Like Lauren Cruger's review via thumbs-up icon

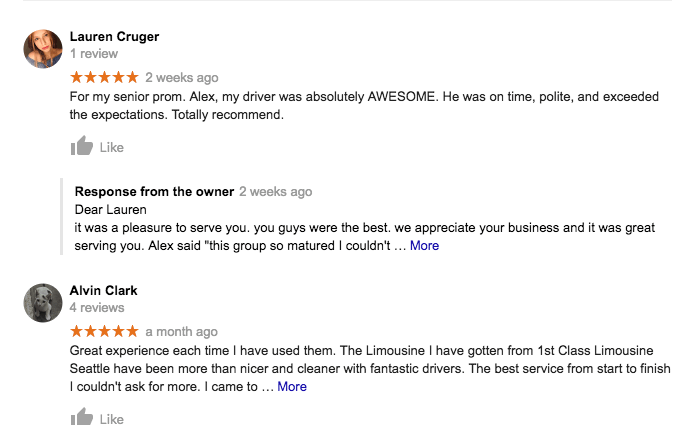point(81,147)
